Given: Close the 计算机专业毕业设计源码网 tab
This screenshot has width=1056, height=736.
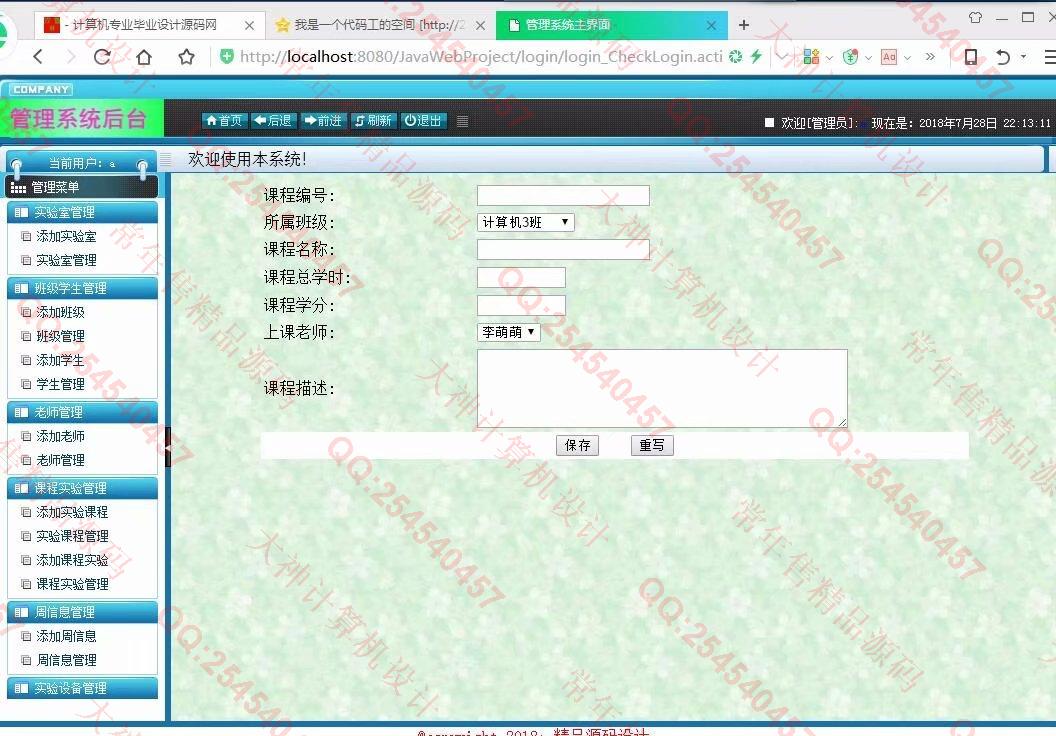Looking at the screenshot, I should (249, 26).
